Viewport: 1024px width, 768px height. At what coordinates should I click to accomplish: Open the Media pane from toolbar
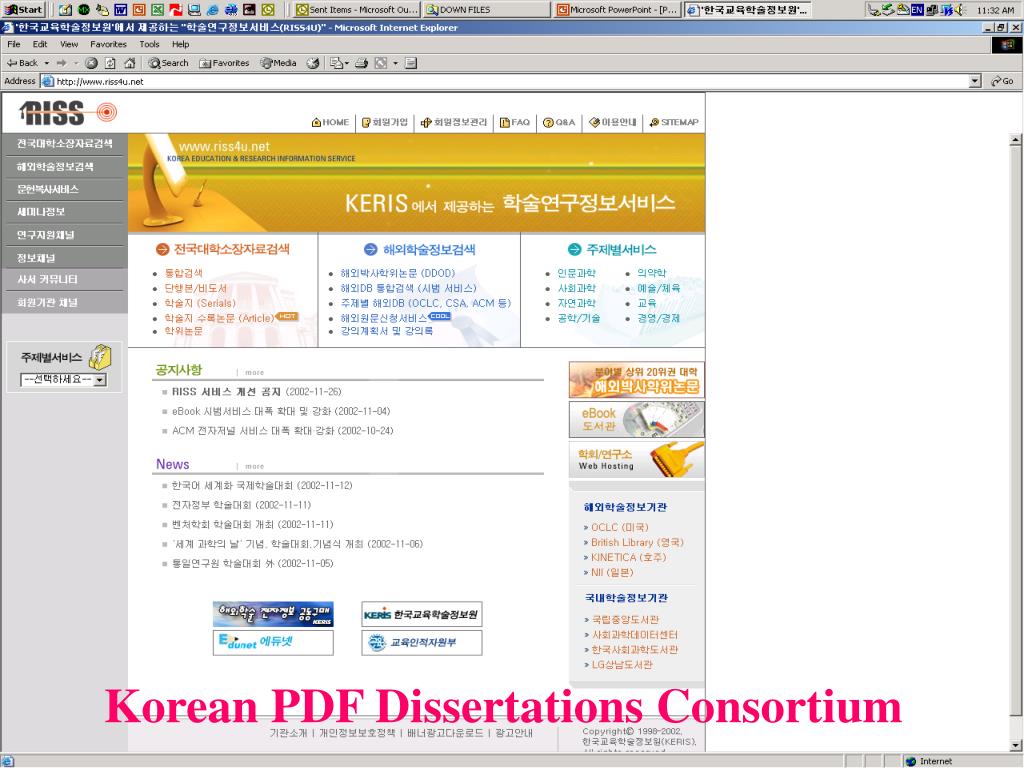278,63
